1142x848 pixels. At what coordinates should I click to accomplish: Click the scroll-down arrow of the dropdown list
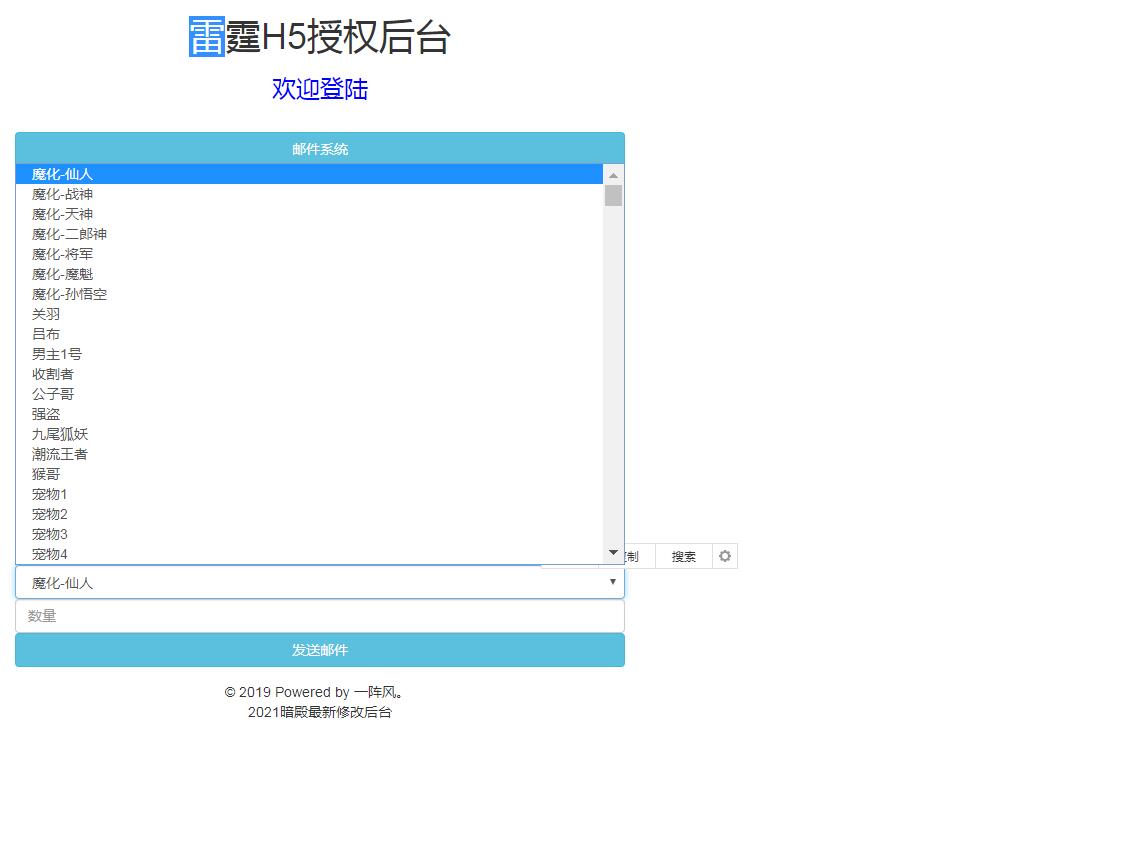[x=613, y=552]
